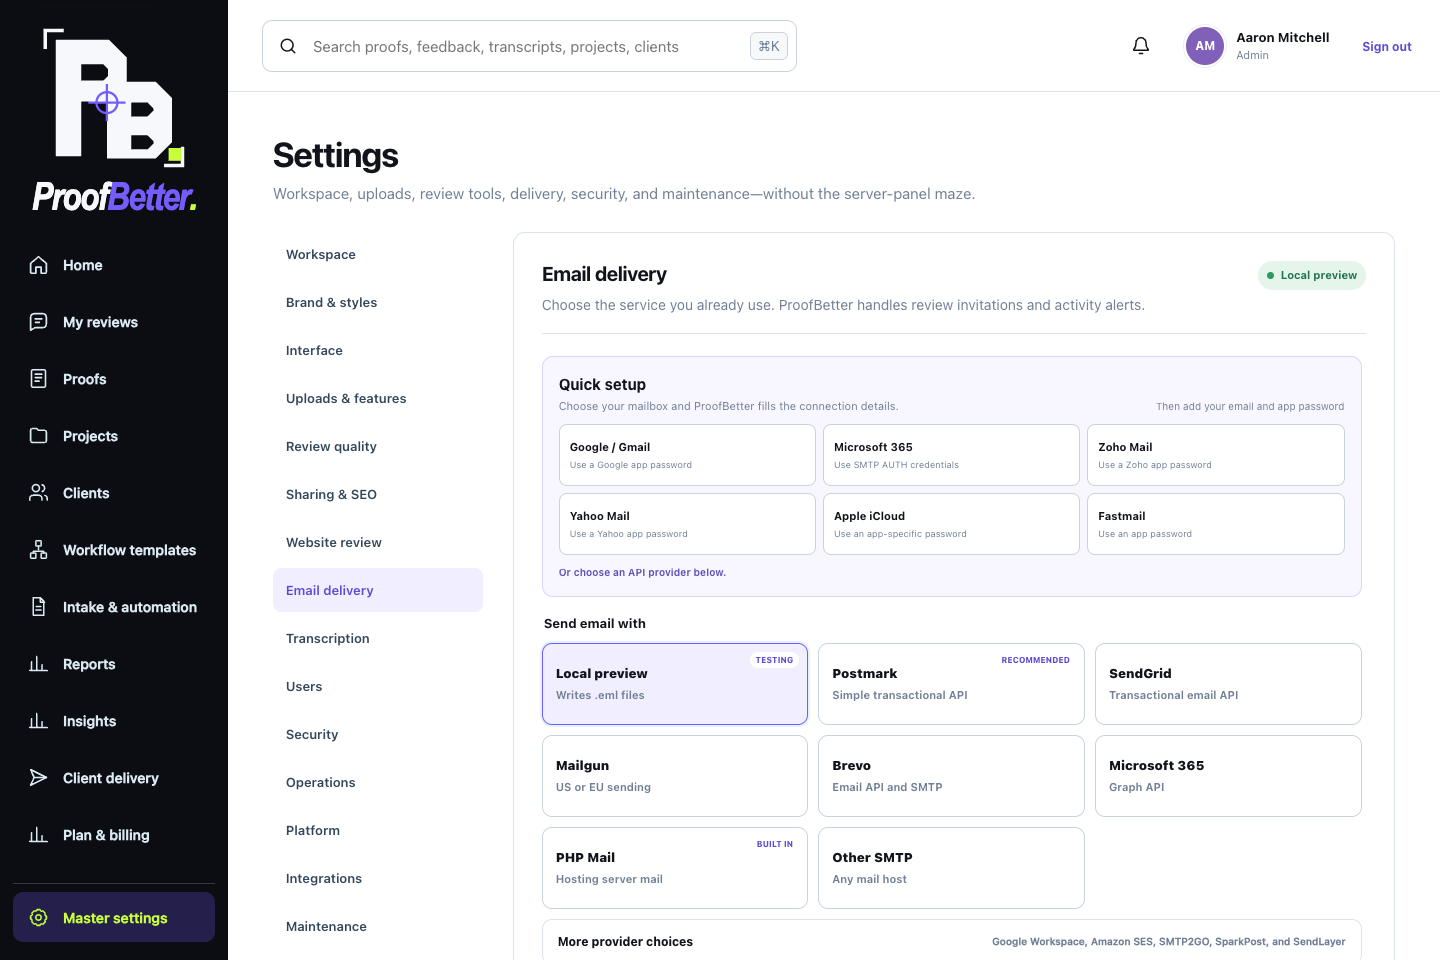Click the search magnifier icon
The height and width of the screenshot is (960, 1440).
click(288, 46)
